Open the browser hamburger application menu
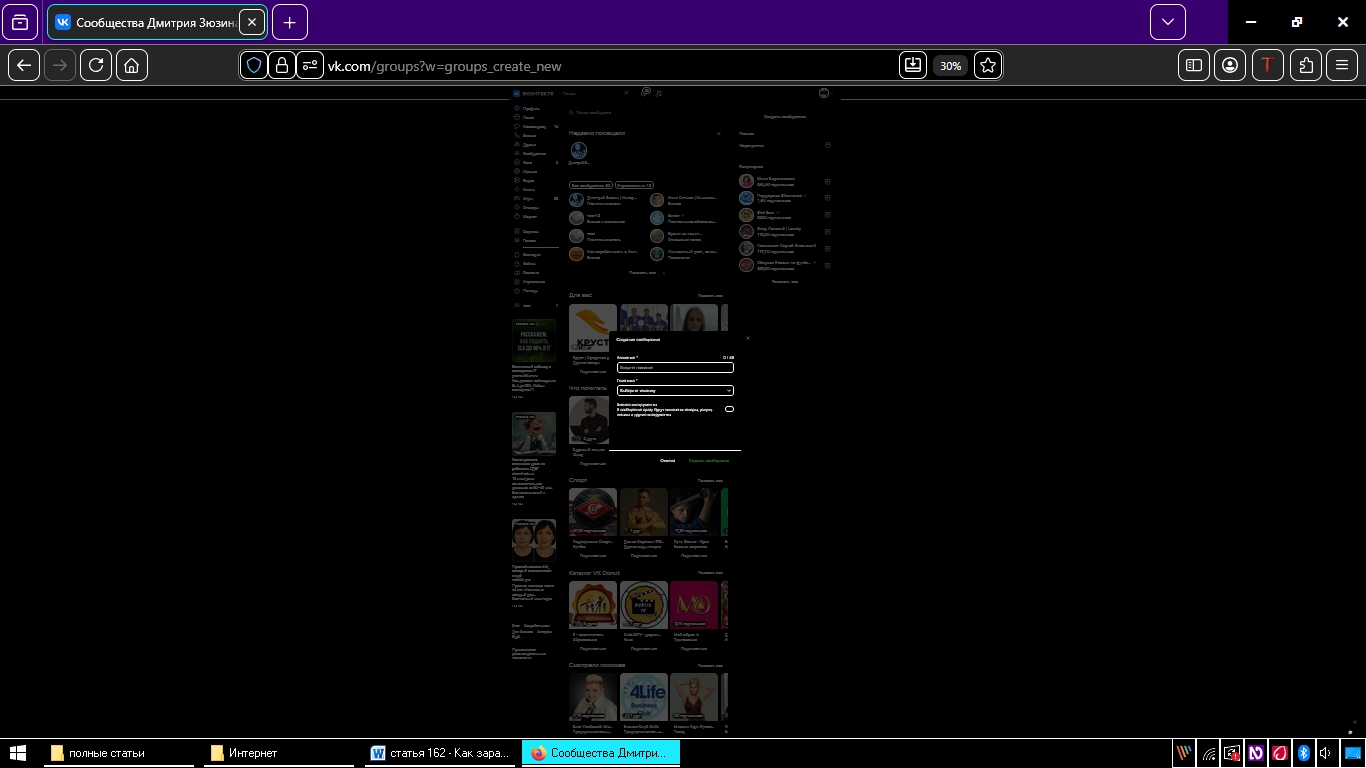Image resolution: width=1366 pixels, height=768 pixels. pos(1342,65)
